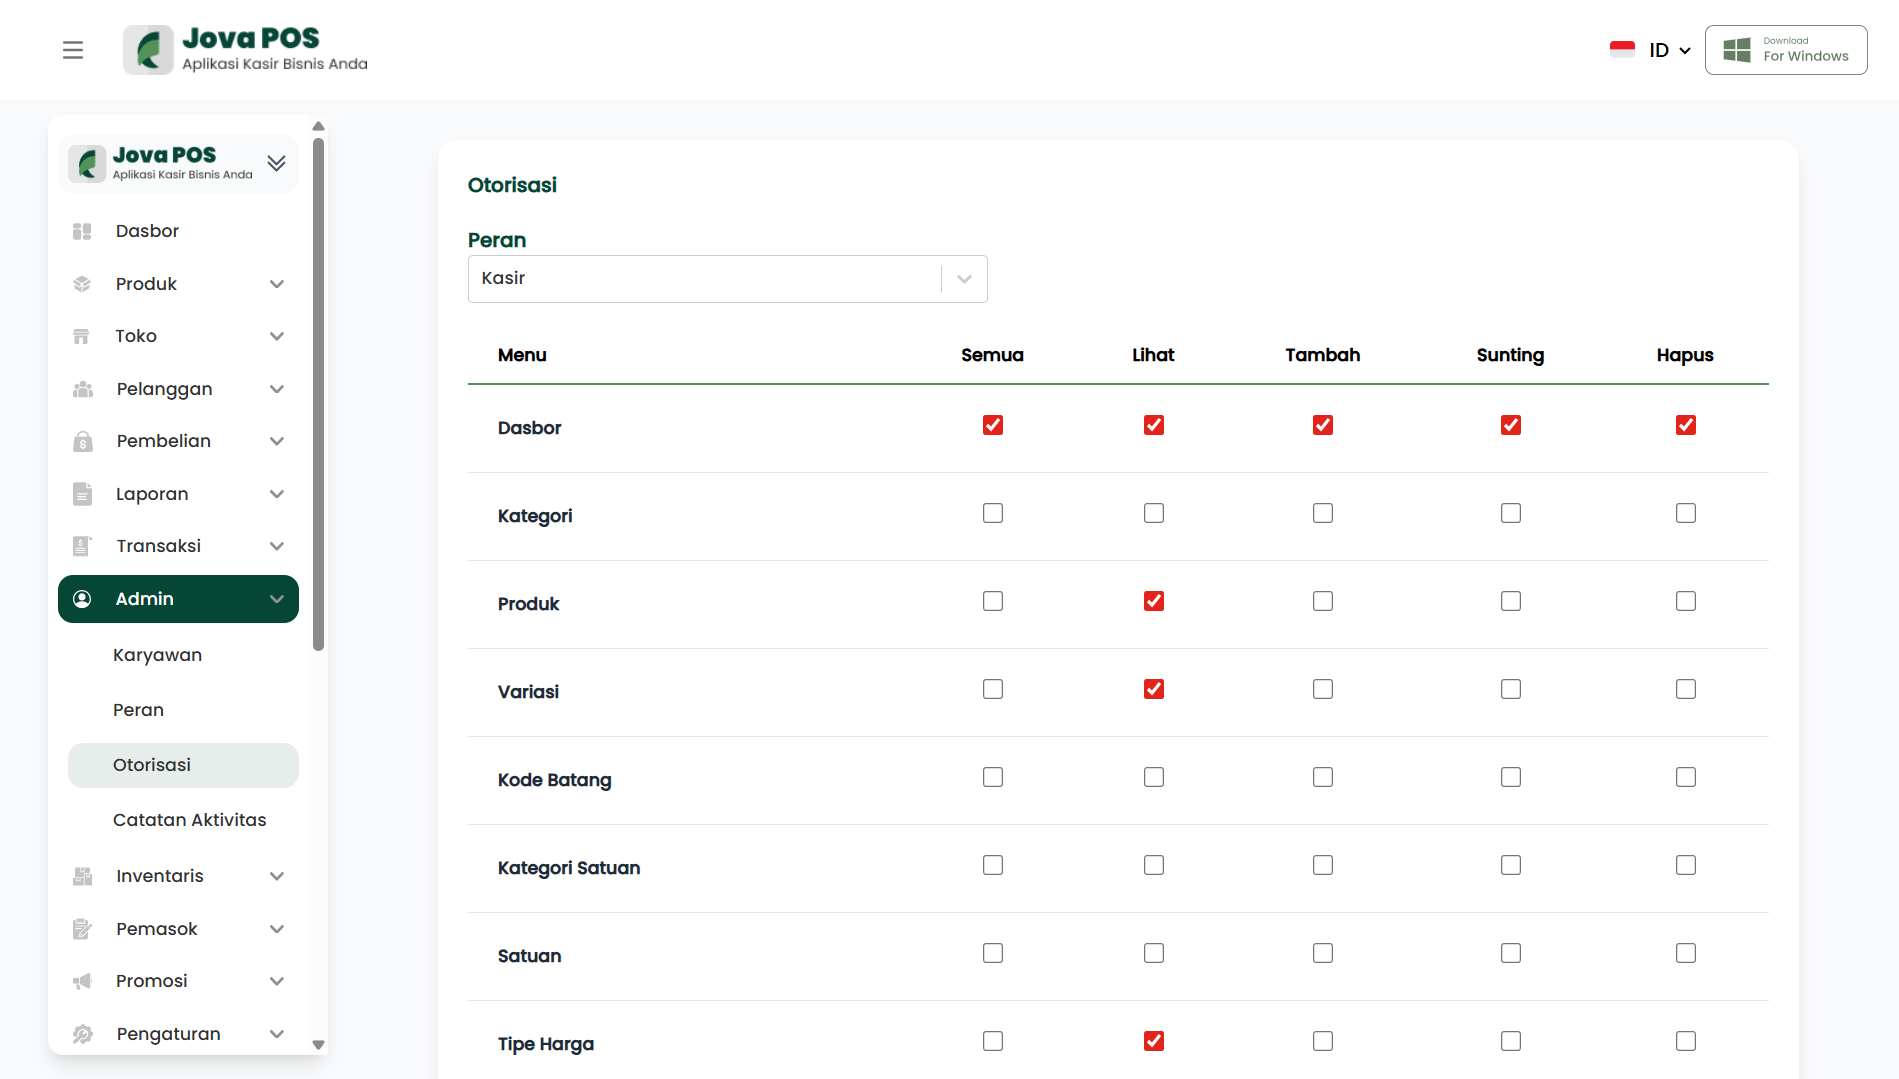Image resolution: width=1899 pixels, height=1079 pixels.
Task: Click Download For Windows button
Action: pos(1785,50)
